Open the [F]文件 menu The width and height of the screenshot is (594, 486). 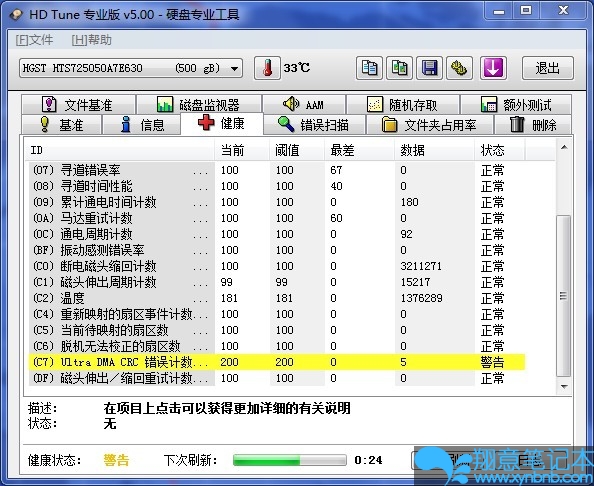(34, 40)
